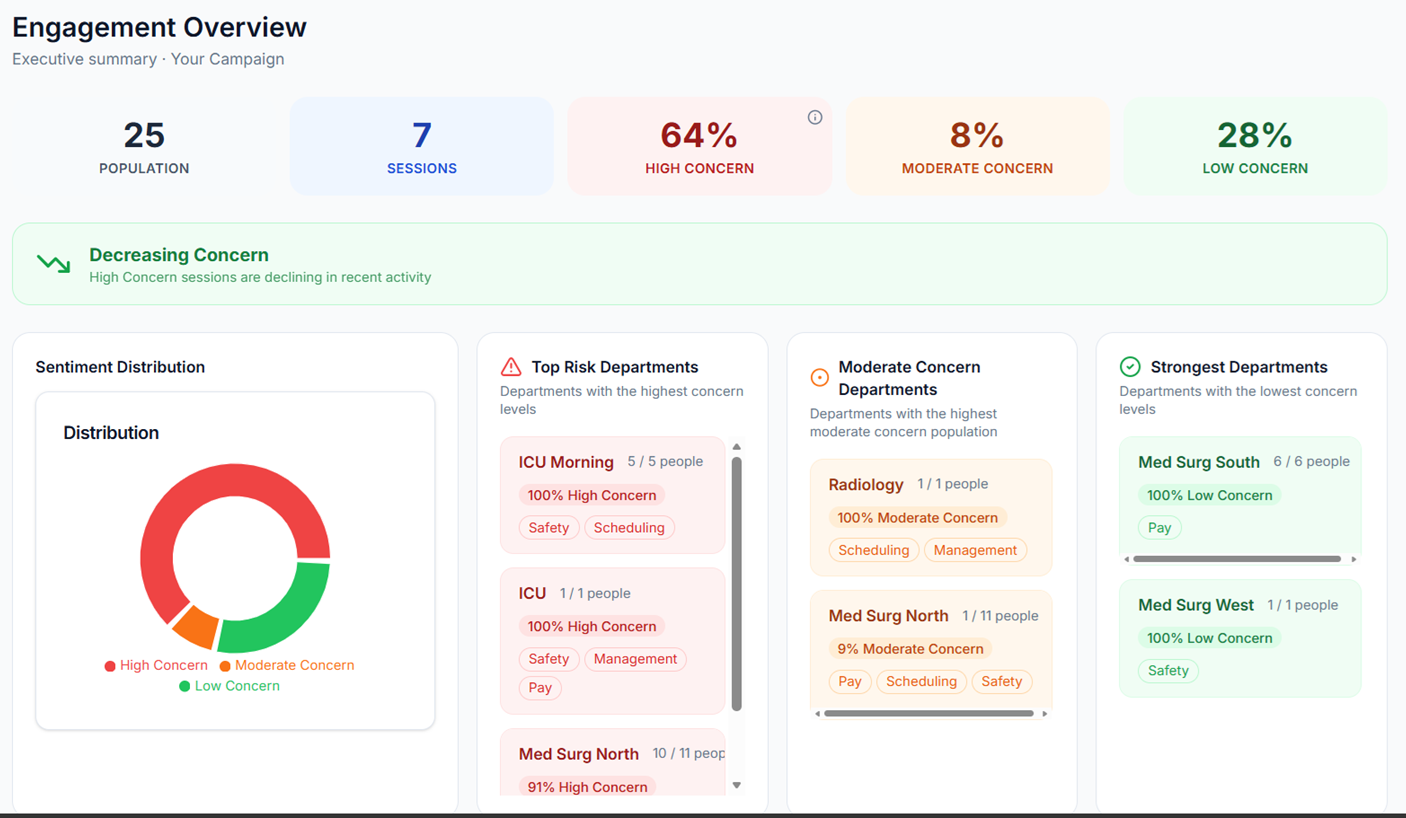Open the Med Surg South card title
1406x818 pixels.
tap(1198, 462)
